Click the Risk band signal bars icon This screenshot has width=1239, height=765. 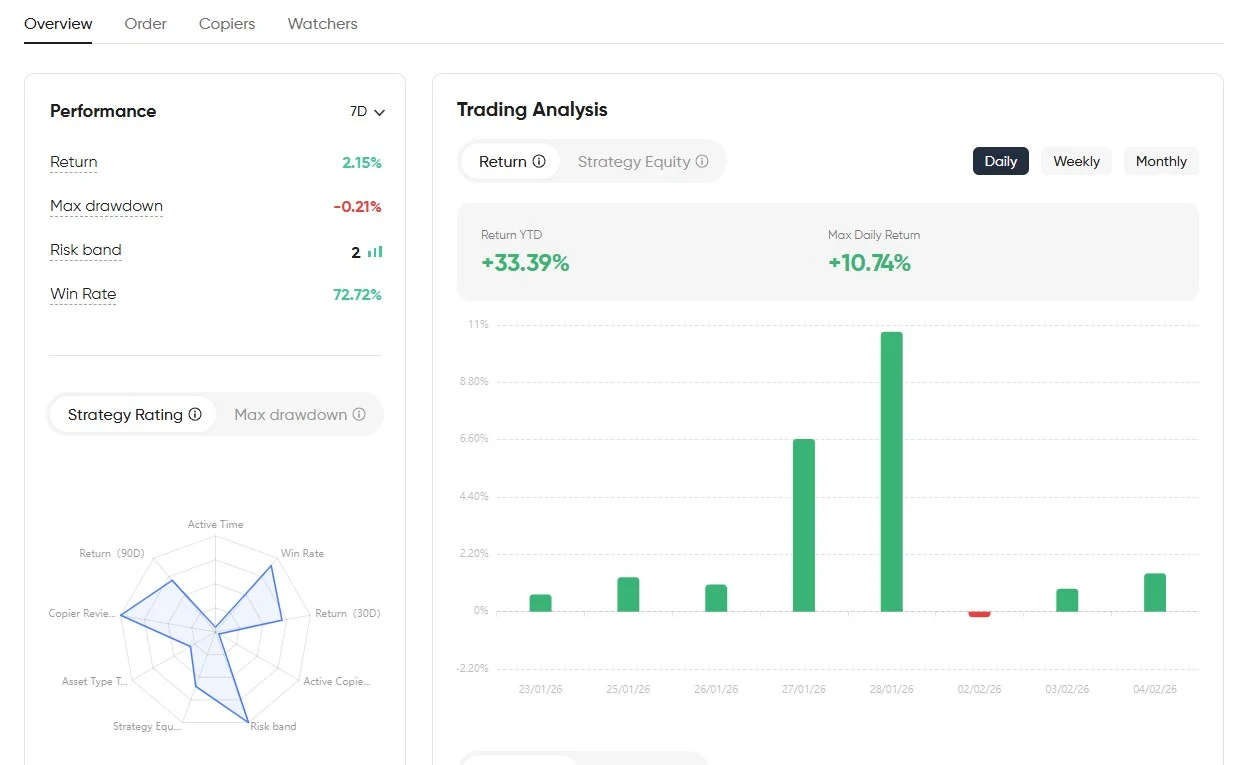[375, 252]
